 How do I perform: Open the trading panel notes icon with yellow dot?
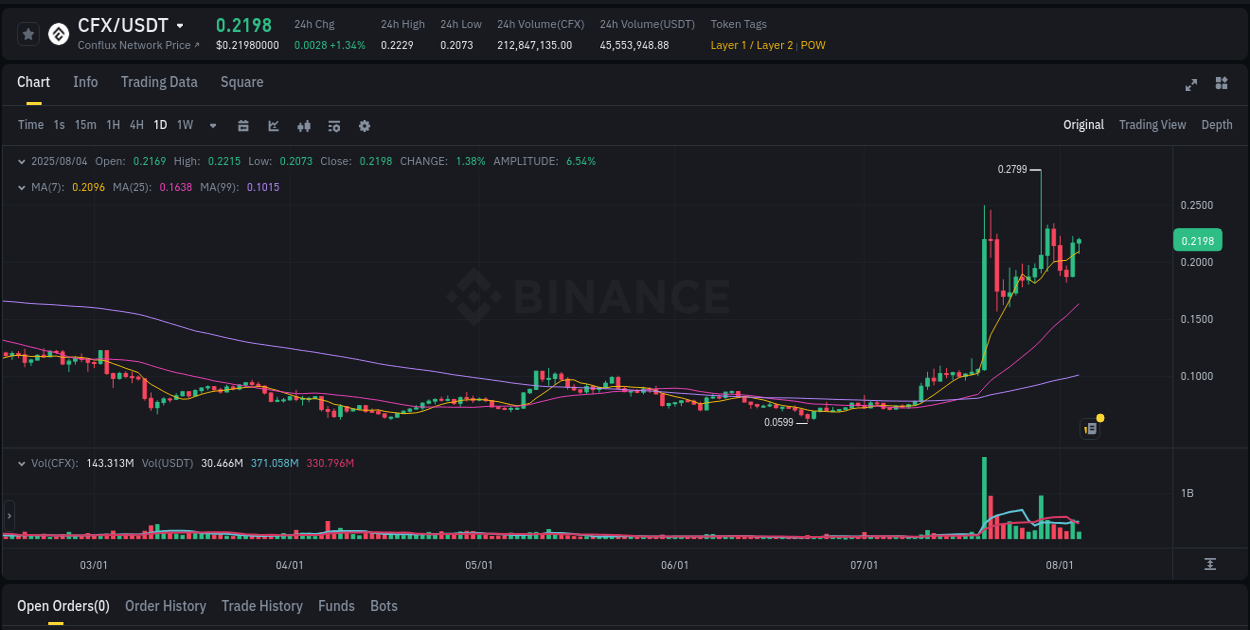point(1089,427)
